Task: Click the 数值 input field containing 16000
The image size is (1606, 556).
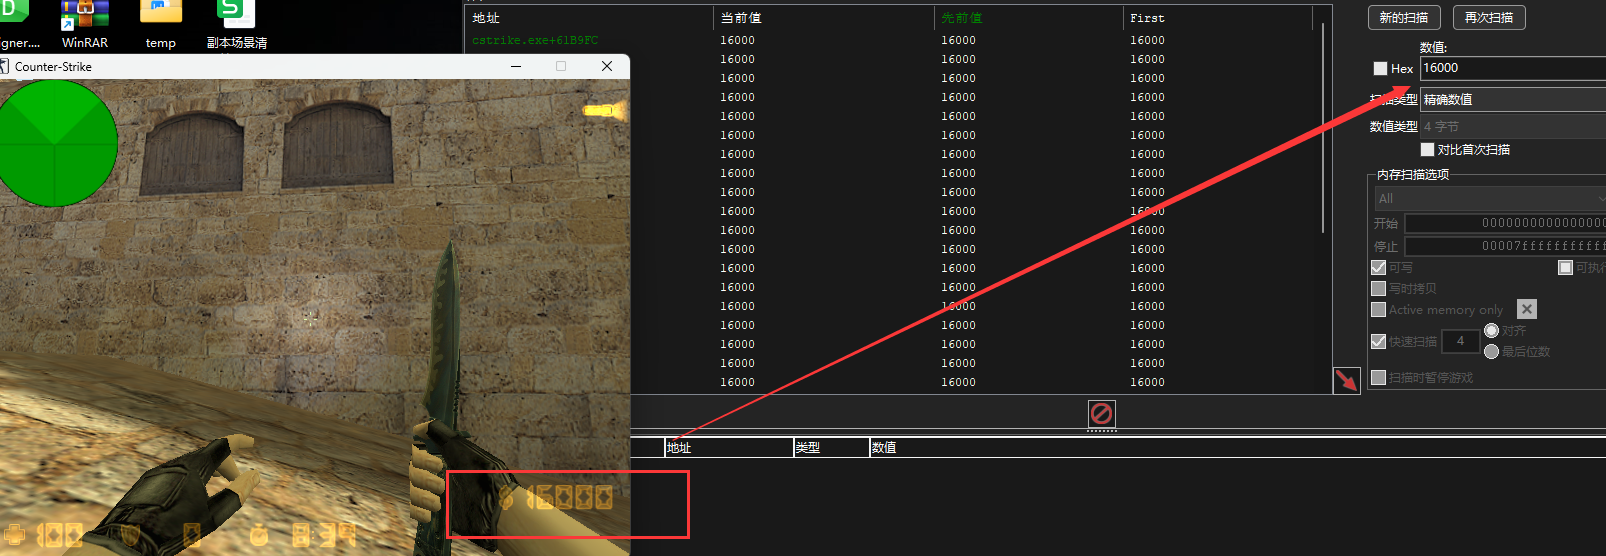Action: [1513, 68]
